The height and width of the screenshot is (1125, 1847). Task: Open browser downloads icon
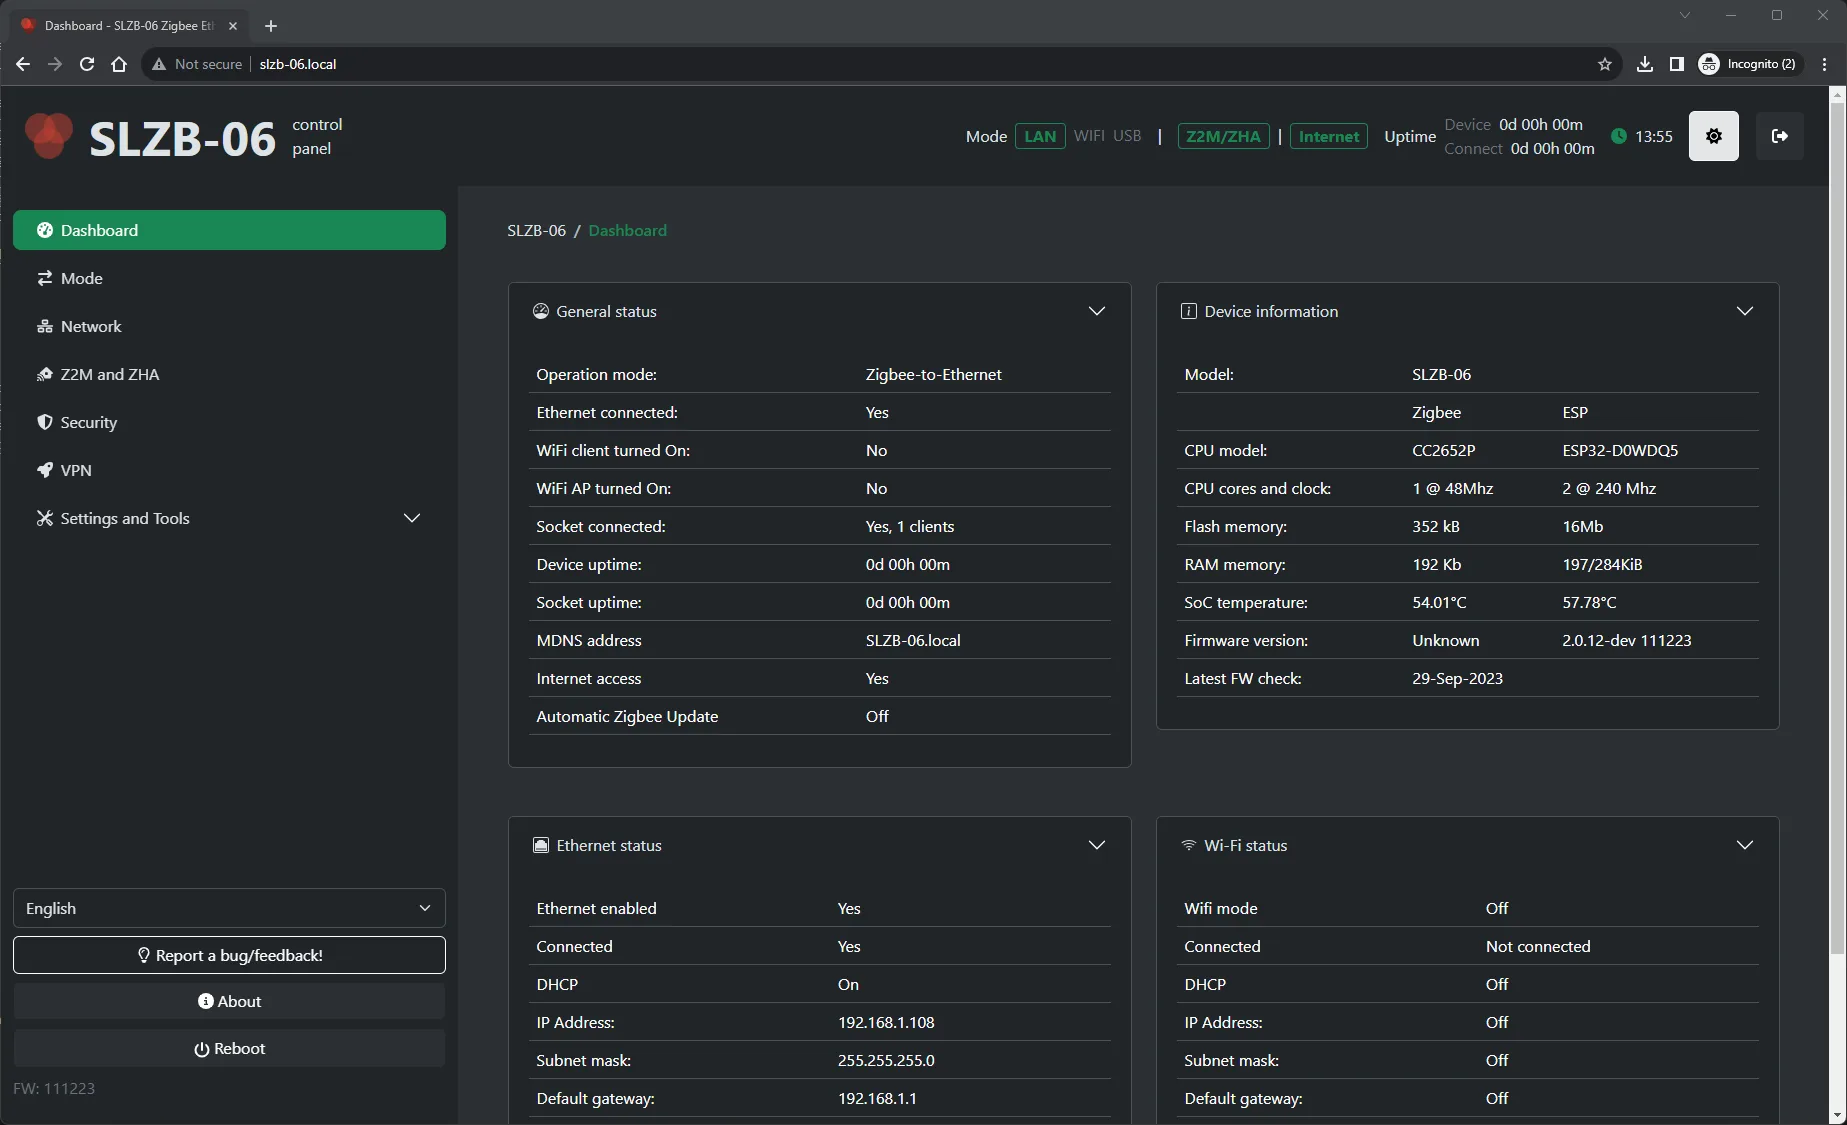1644,64
